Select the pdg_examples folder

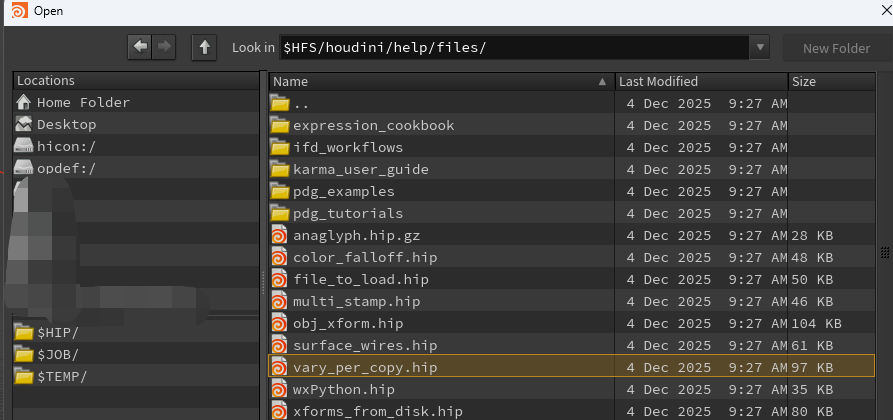[x=571, y=191]
